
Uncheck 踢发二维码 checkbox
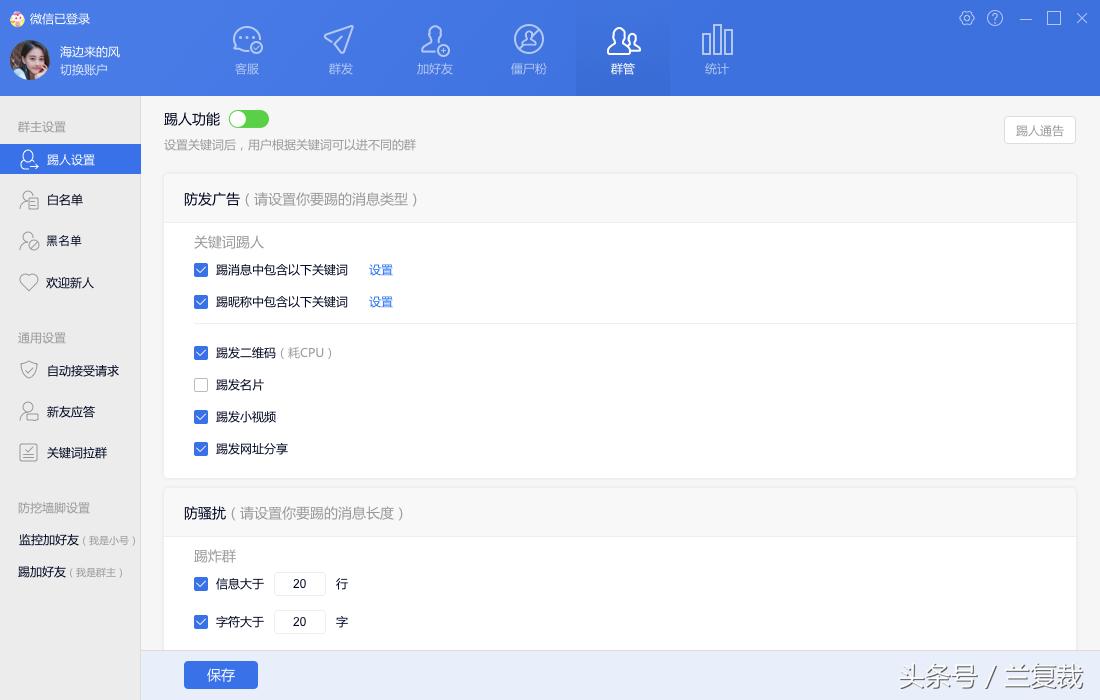point(201,352)
